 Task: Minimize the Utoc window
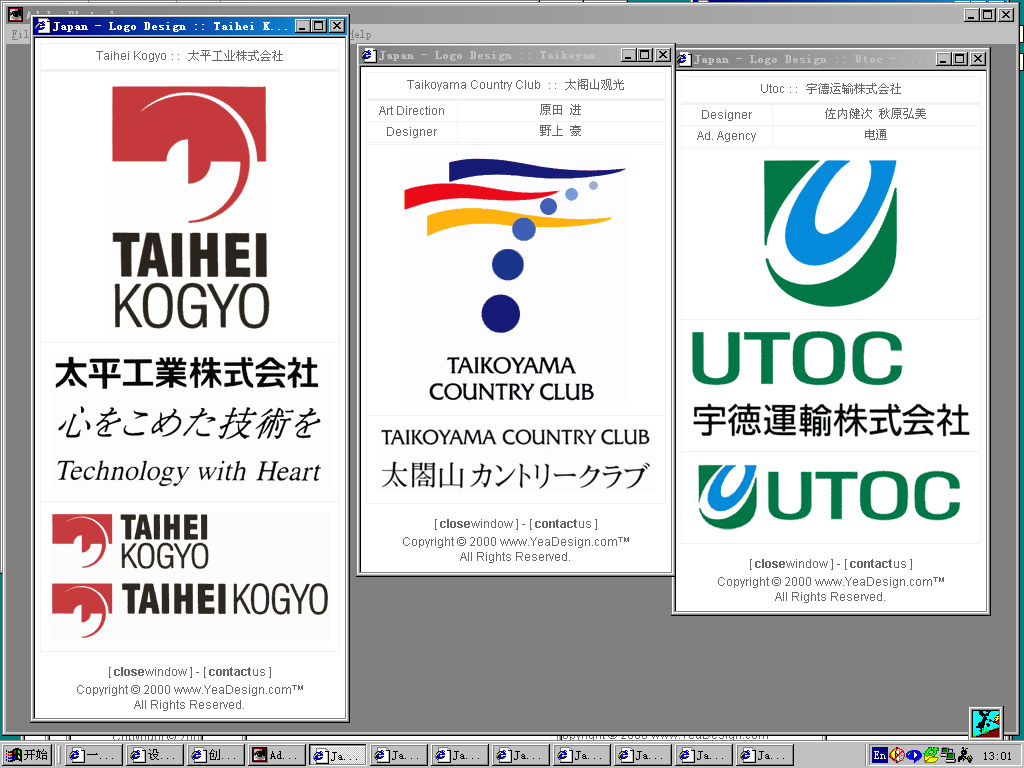[944, 59]
